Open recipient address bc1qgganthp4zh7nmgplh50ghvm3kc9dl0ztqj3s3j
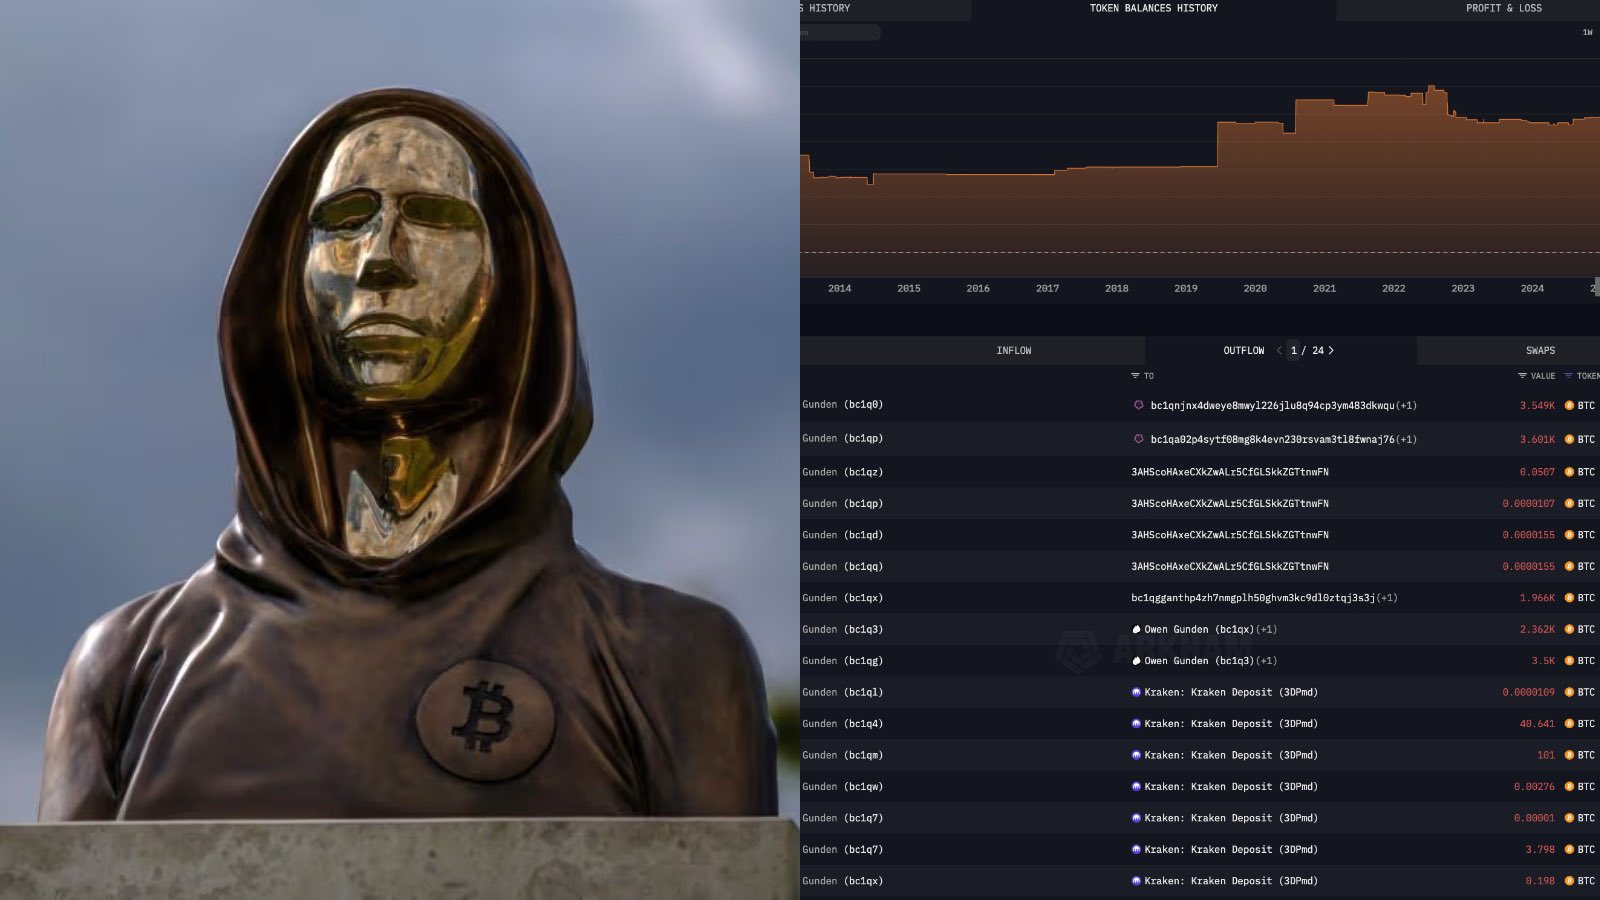The height and width of the screenshot is (900, 1600). point(1253,598)
